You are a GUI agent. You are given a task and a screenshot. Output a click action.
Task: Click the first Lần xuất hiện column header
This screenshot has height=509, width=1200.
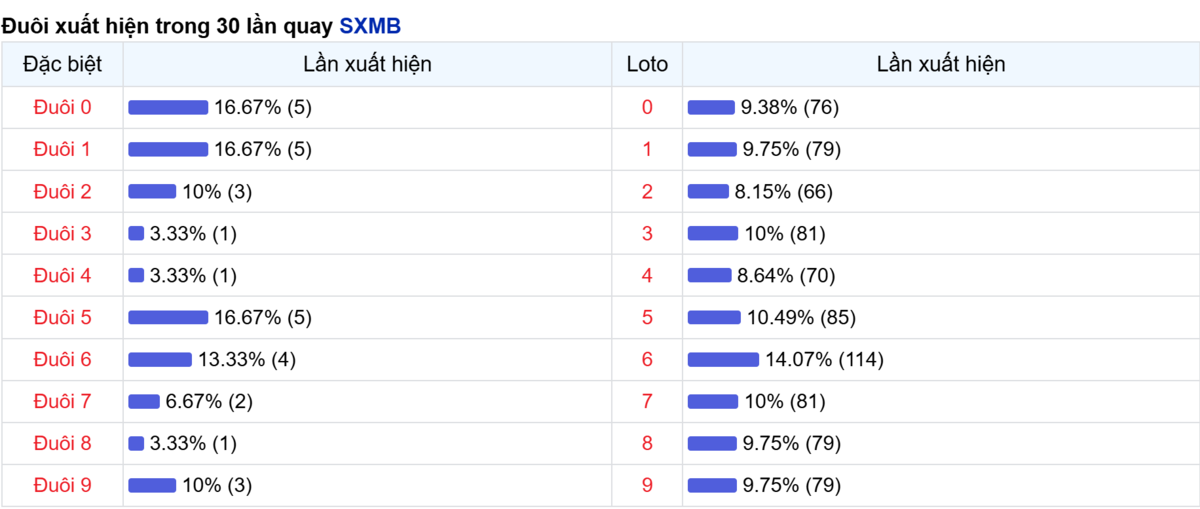(x=367, y=64)
